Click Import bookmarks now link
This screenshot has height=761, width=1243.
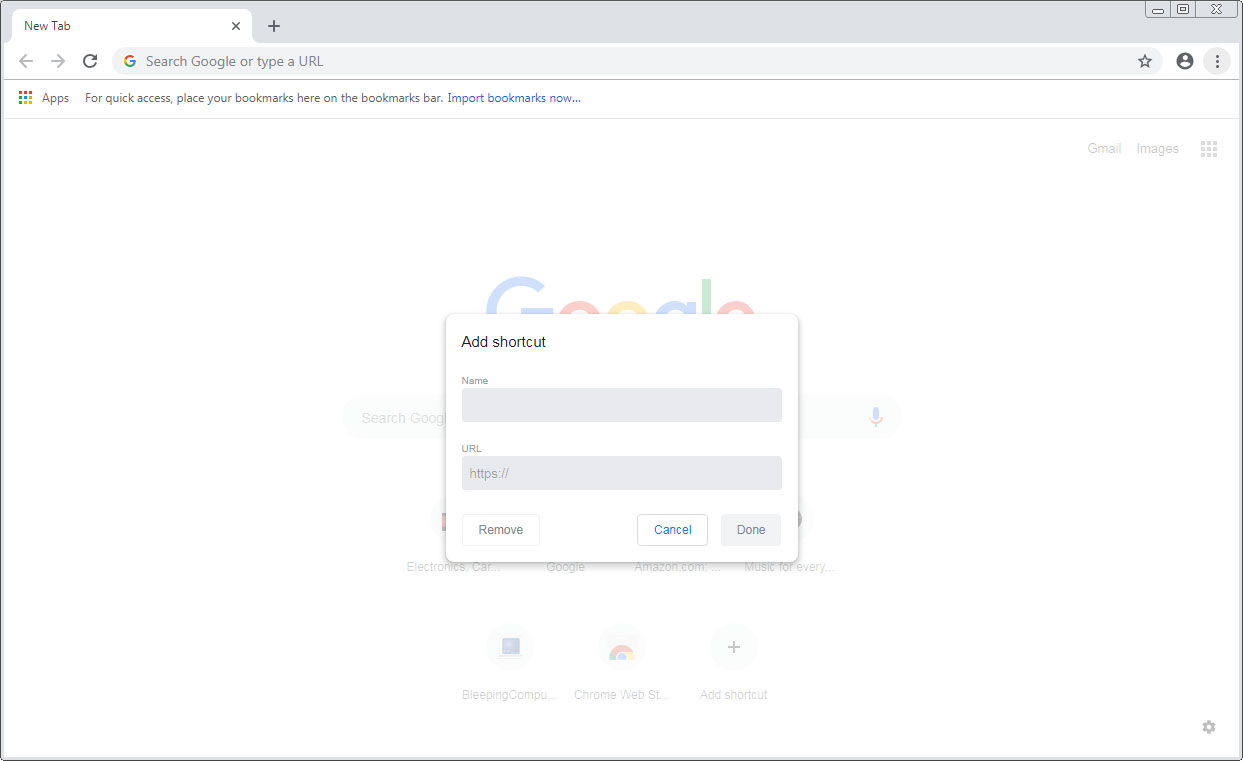coord(514,98)
